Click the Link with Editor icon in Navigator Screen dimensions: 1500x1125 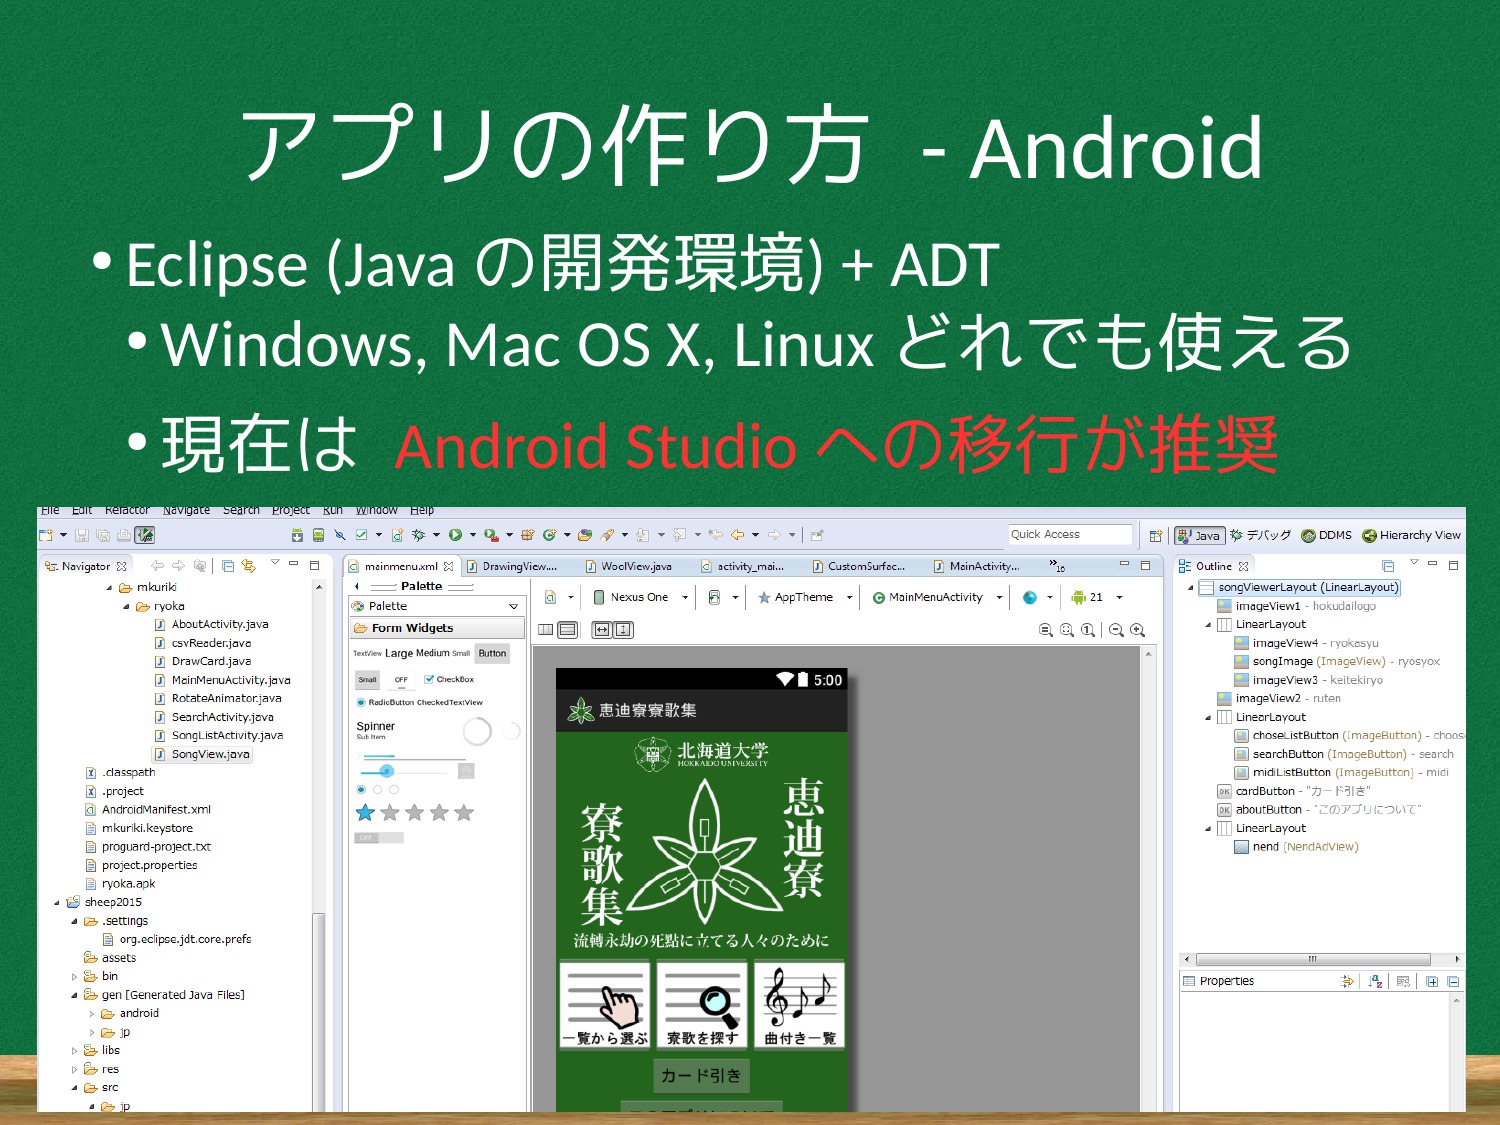248,566
